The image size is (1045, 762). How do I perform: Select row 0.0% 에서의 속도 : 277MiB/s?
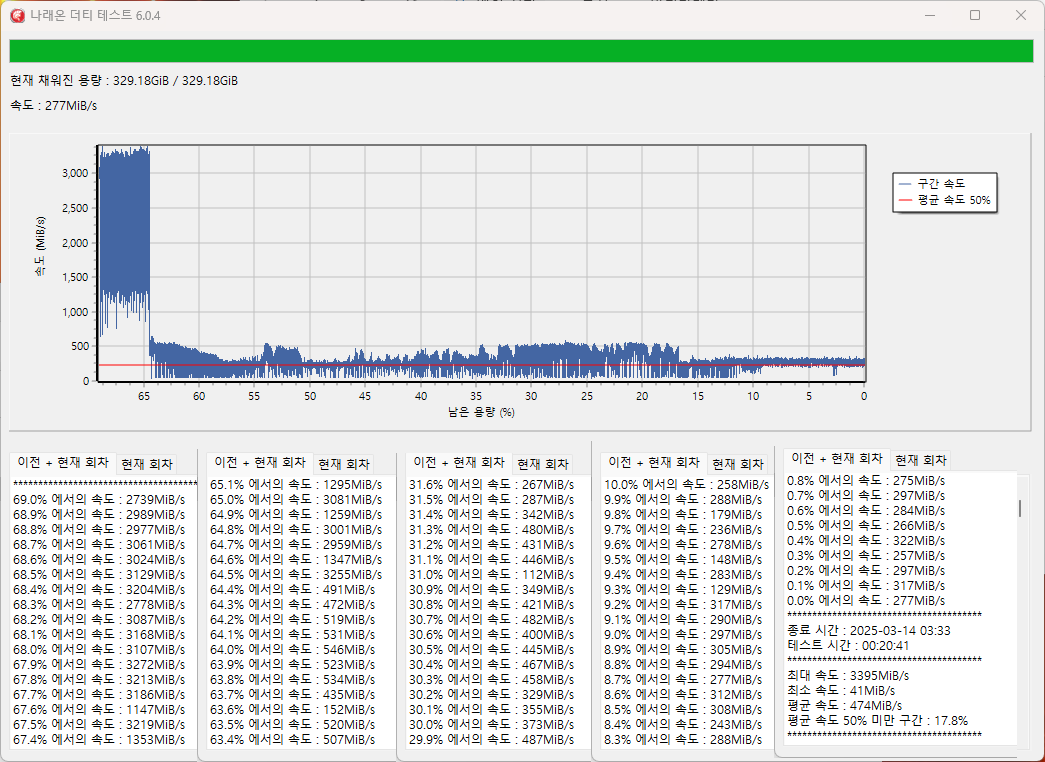point(866,601)
